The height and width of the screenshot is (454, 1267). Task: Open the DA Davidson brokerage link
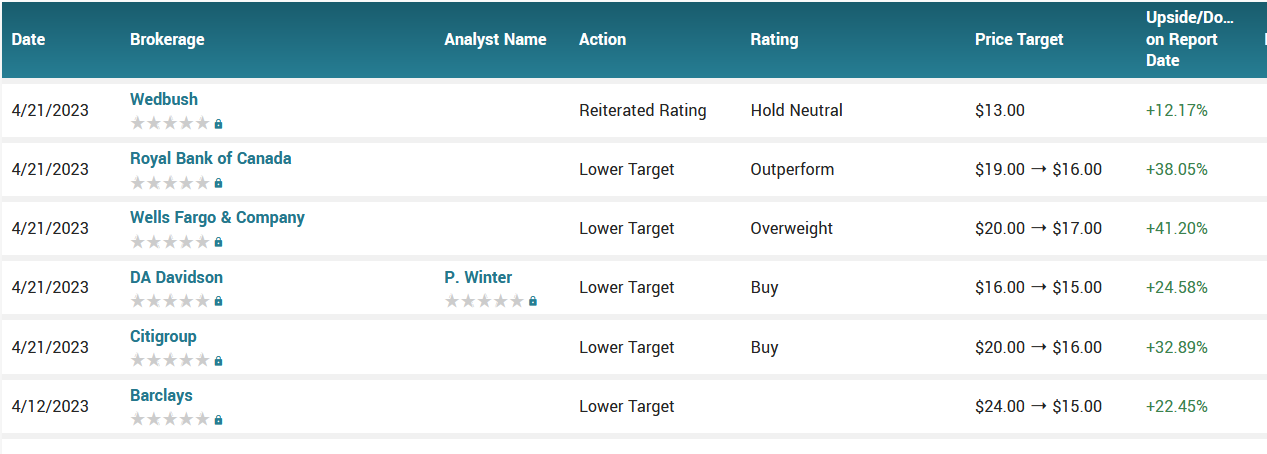[x=176, y=277]
